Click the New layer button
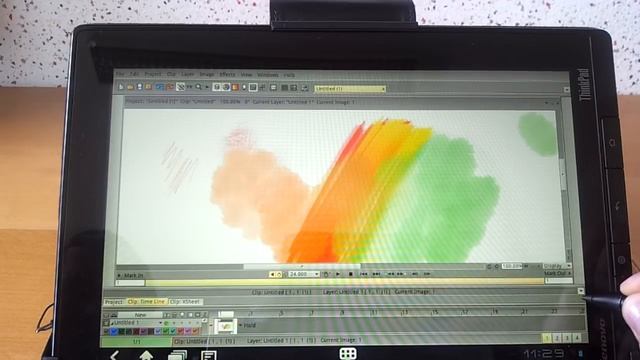Screen dimensions: 640x360 click(x=140, y=315)
